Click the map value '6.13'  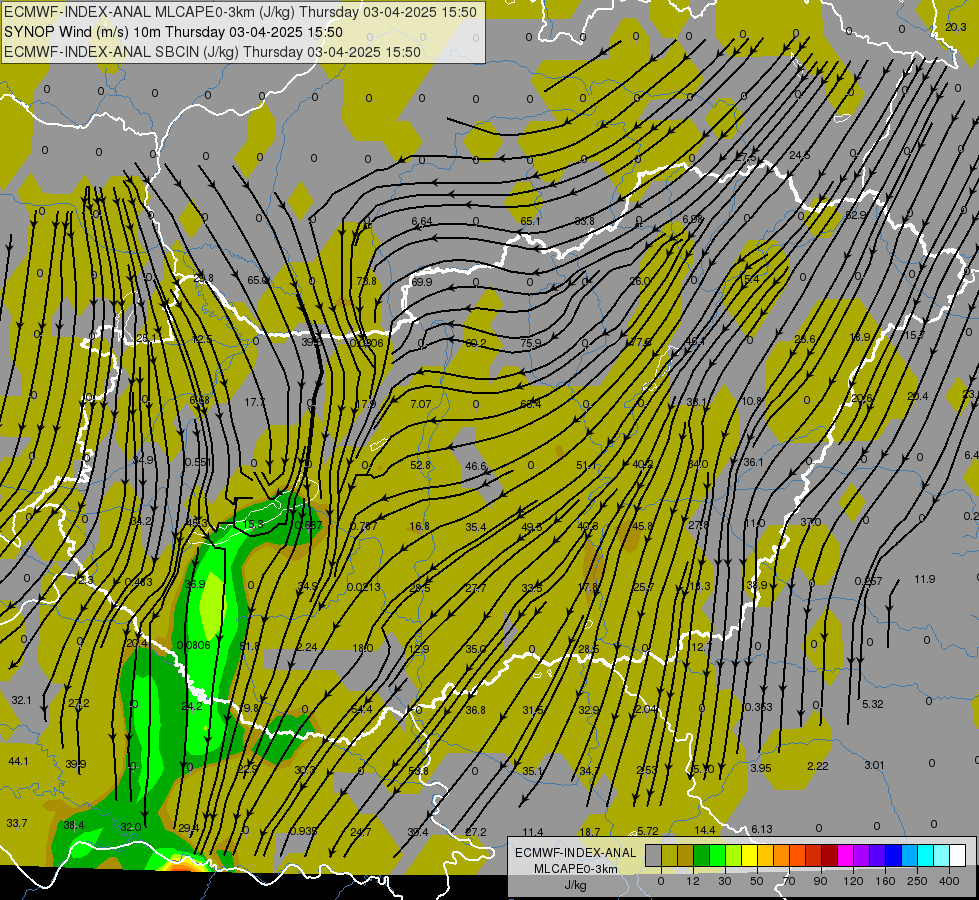click(x=762, y=829)
